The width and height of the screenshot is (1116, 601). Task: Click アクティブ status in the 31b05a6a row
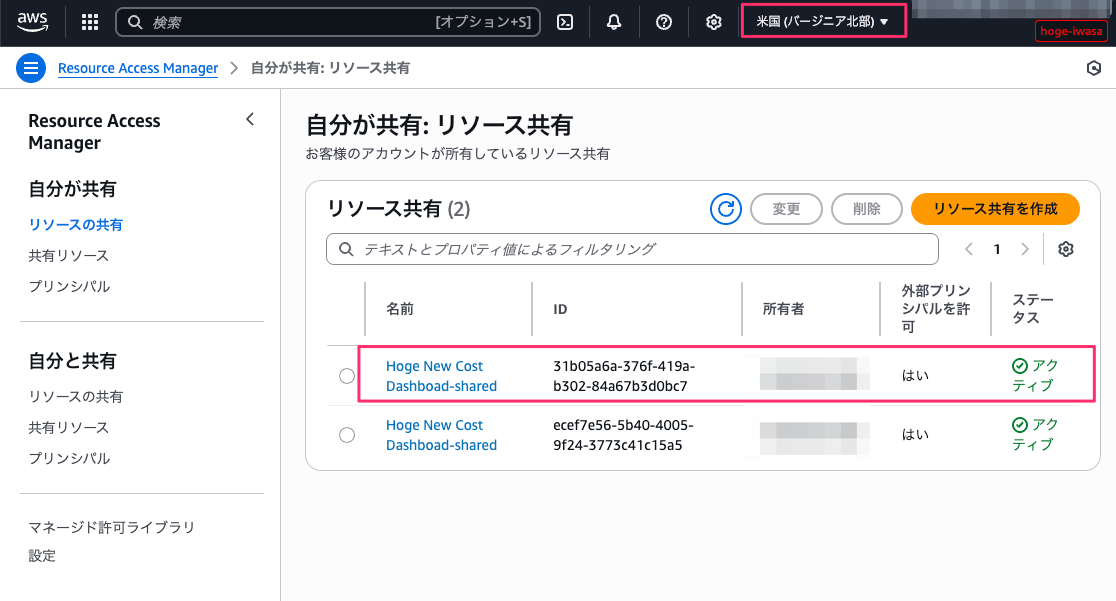pyautogui.click(x=1035, y=375)
